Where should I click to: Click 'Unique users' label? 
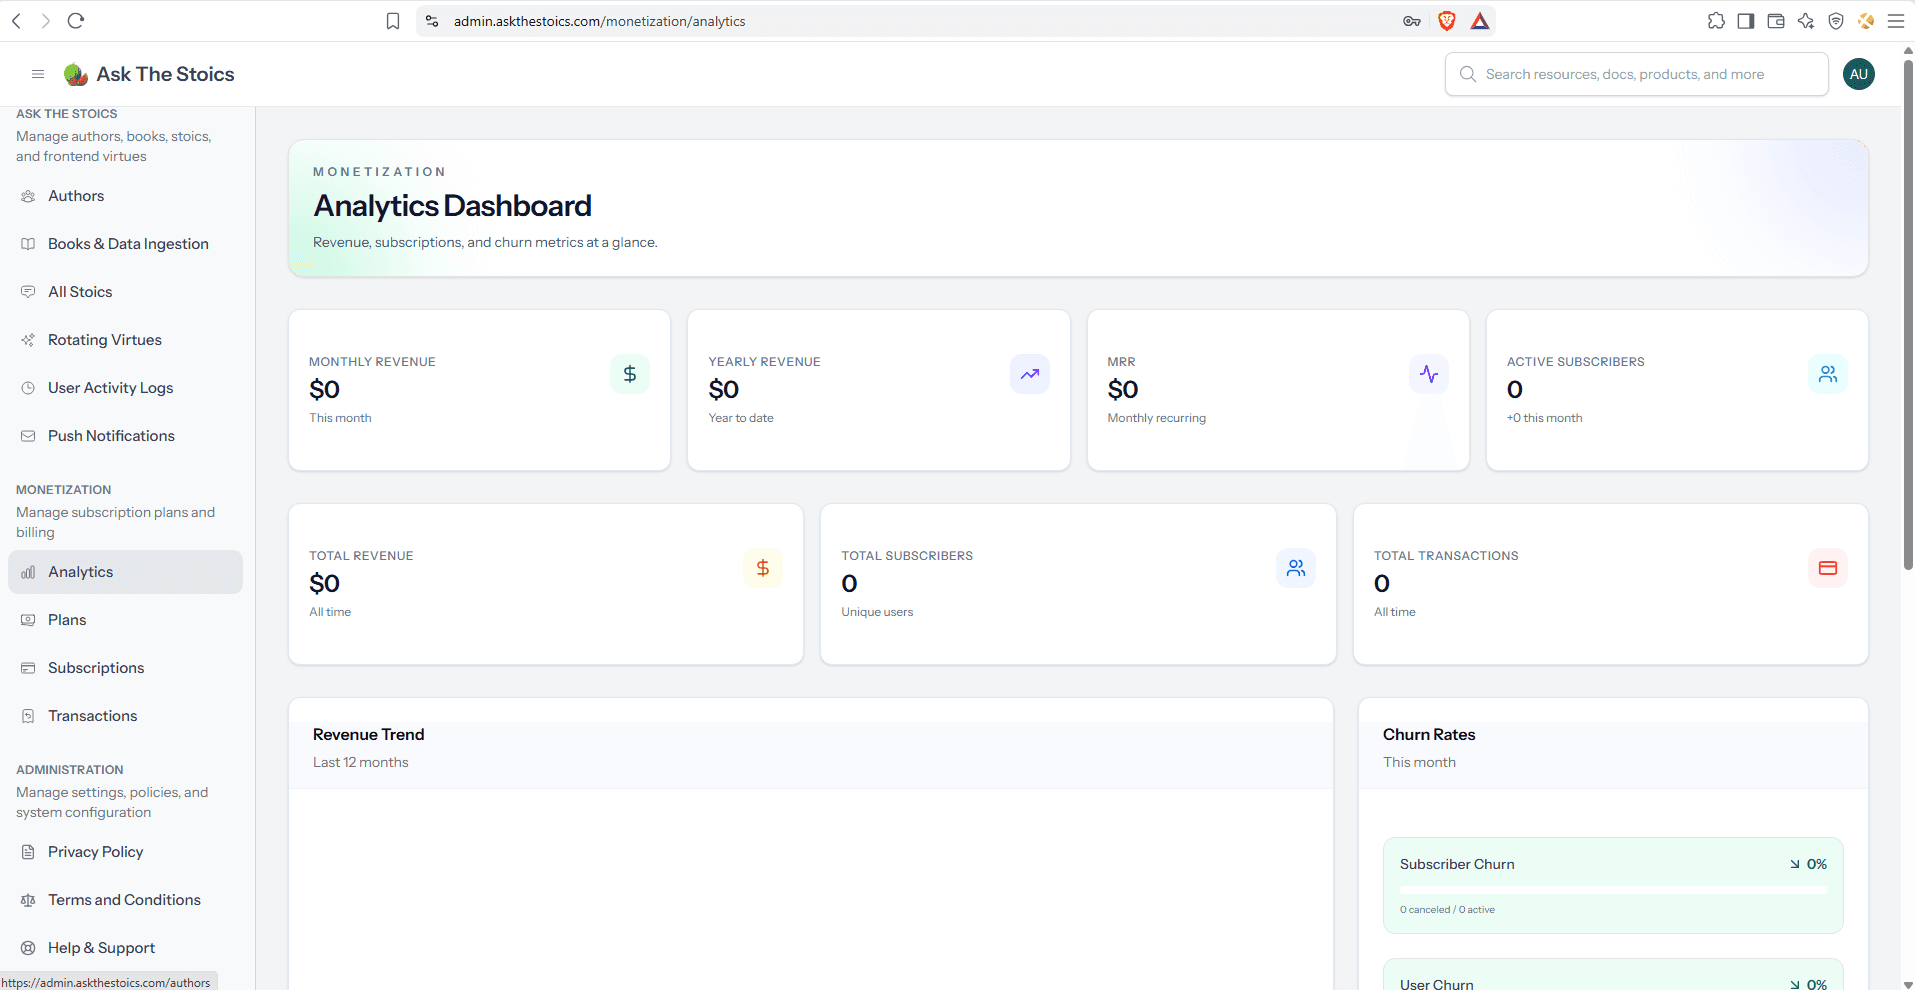(877, 612)
